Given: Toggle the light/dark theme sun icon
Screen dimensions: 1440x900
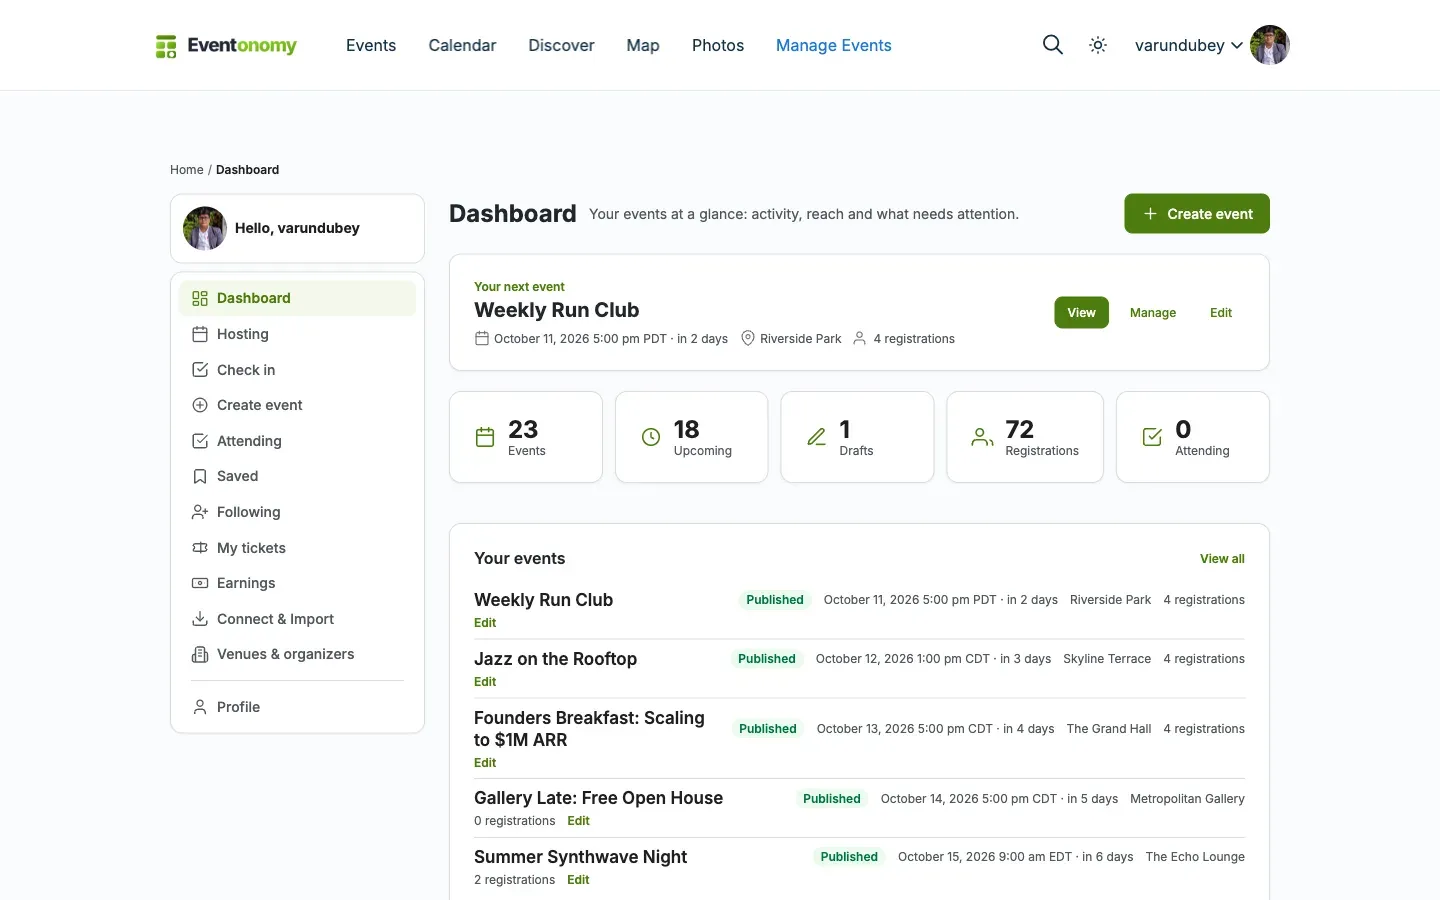Looking at the screenshot, I should coord(1098,45).
